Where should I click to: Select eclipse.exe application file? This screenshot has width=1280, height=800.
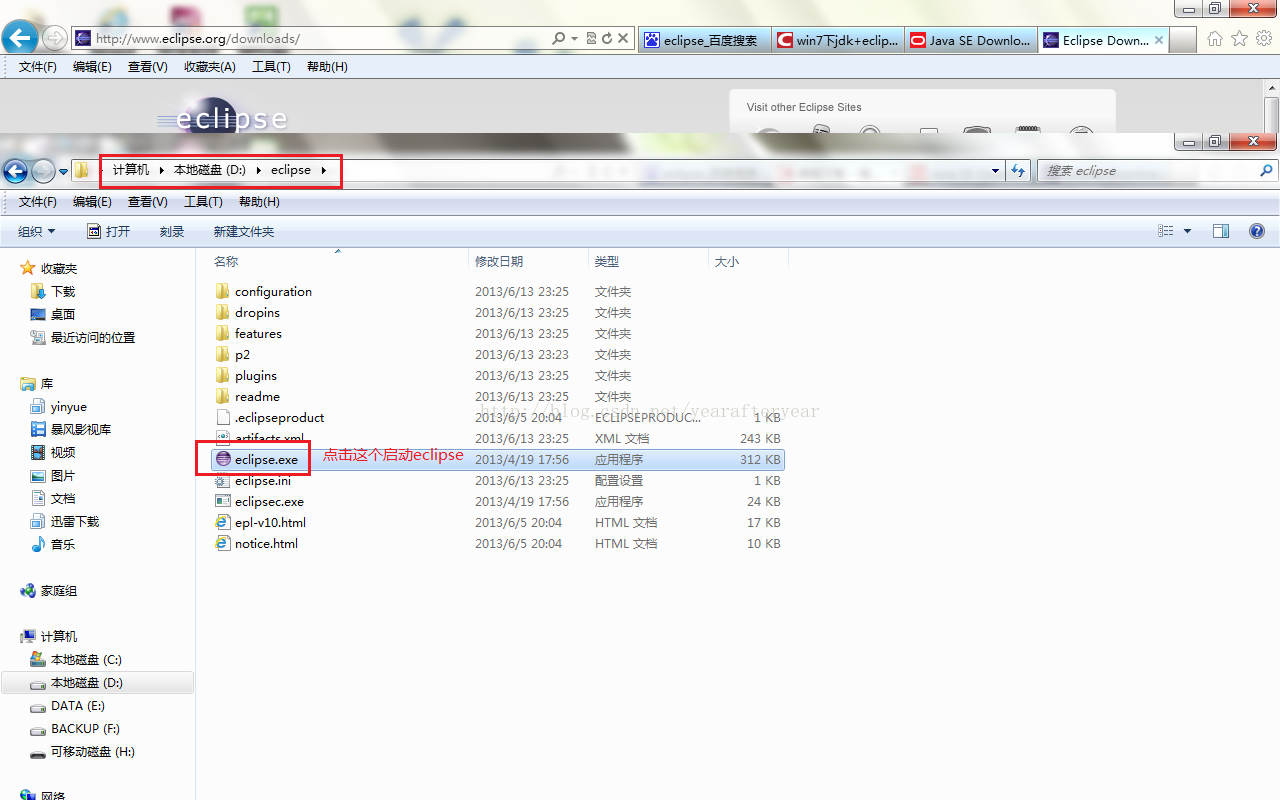pyautogui.click(x=266, y=459)
